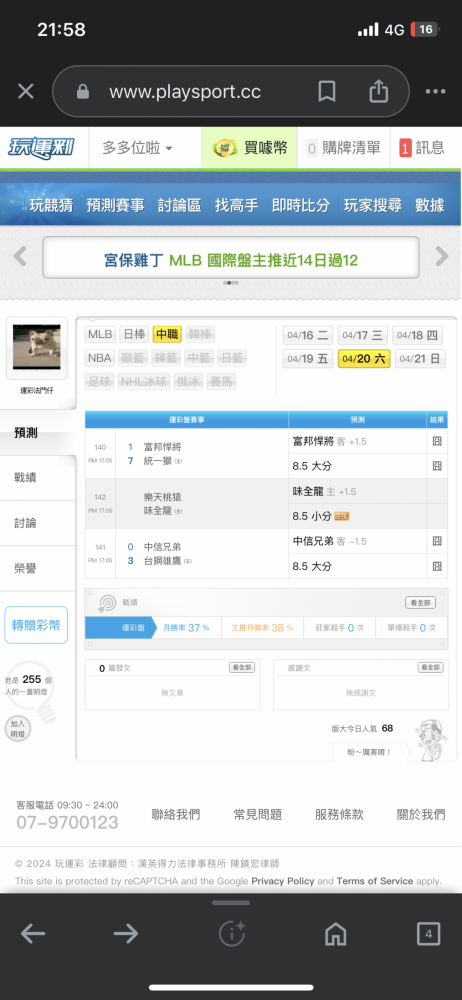Choose date 04/17 三

pos(362,335)
